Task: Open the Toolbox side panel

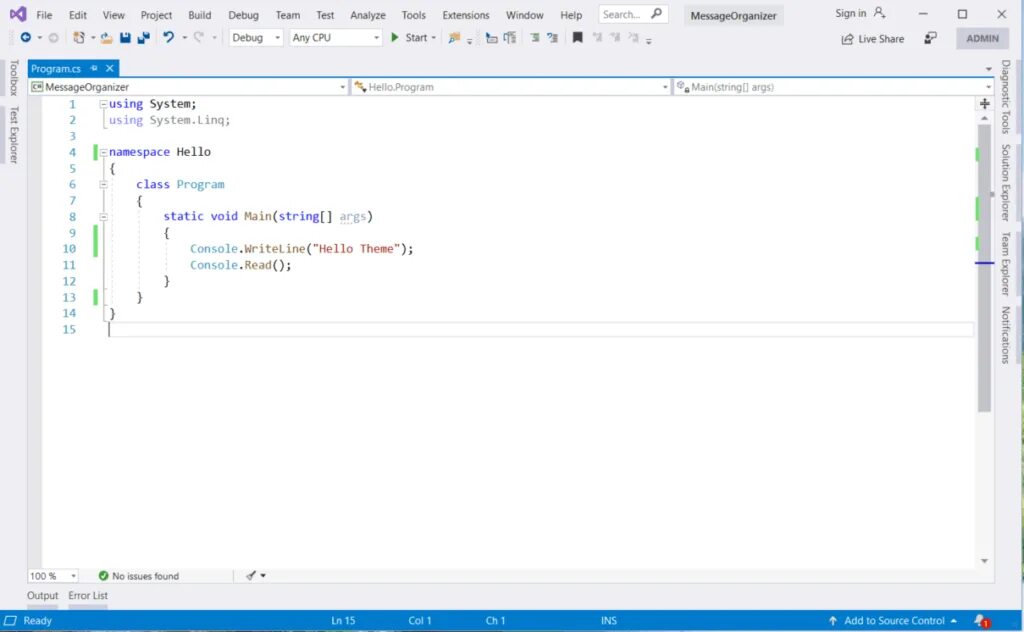Action: tap(13, 78)
